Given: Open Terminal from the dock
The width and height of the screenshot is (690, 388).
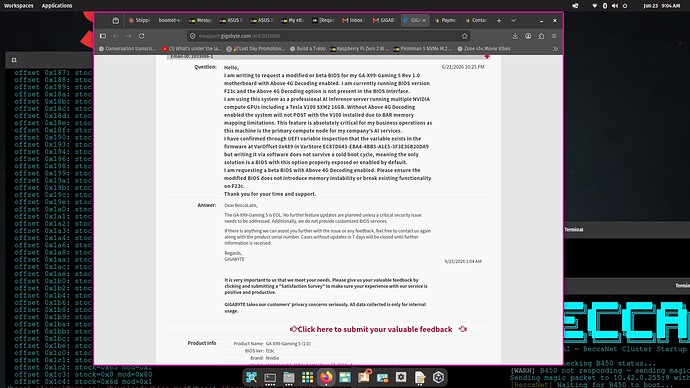Looking at the screenshot, I should [270, 377].
